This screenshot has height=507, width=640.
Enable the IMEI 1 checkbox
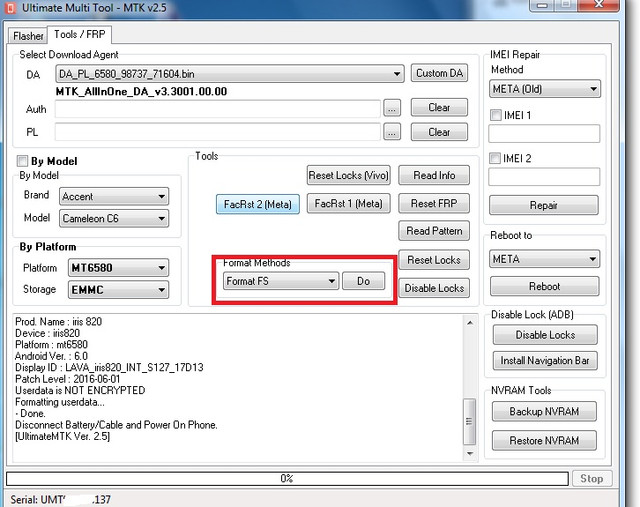(496, 115)
